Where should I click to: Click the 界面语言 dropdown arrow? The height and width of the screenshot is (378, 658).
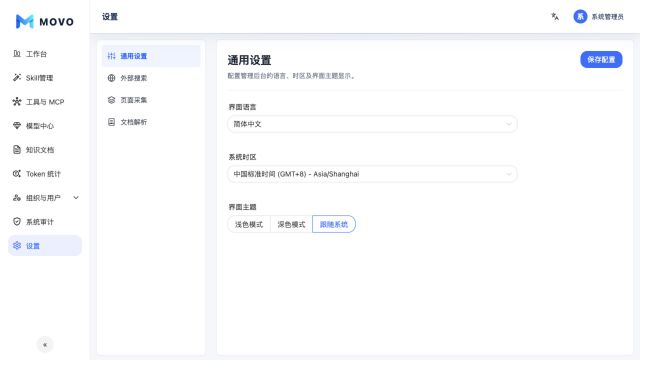[509, 124]
